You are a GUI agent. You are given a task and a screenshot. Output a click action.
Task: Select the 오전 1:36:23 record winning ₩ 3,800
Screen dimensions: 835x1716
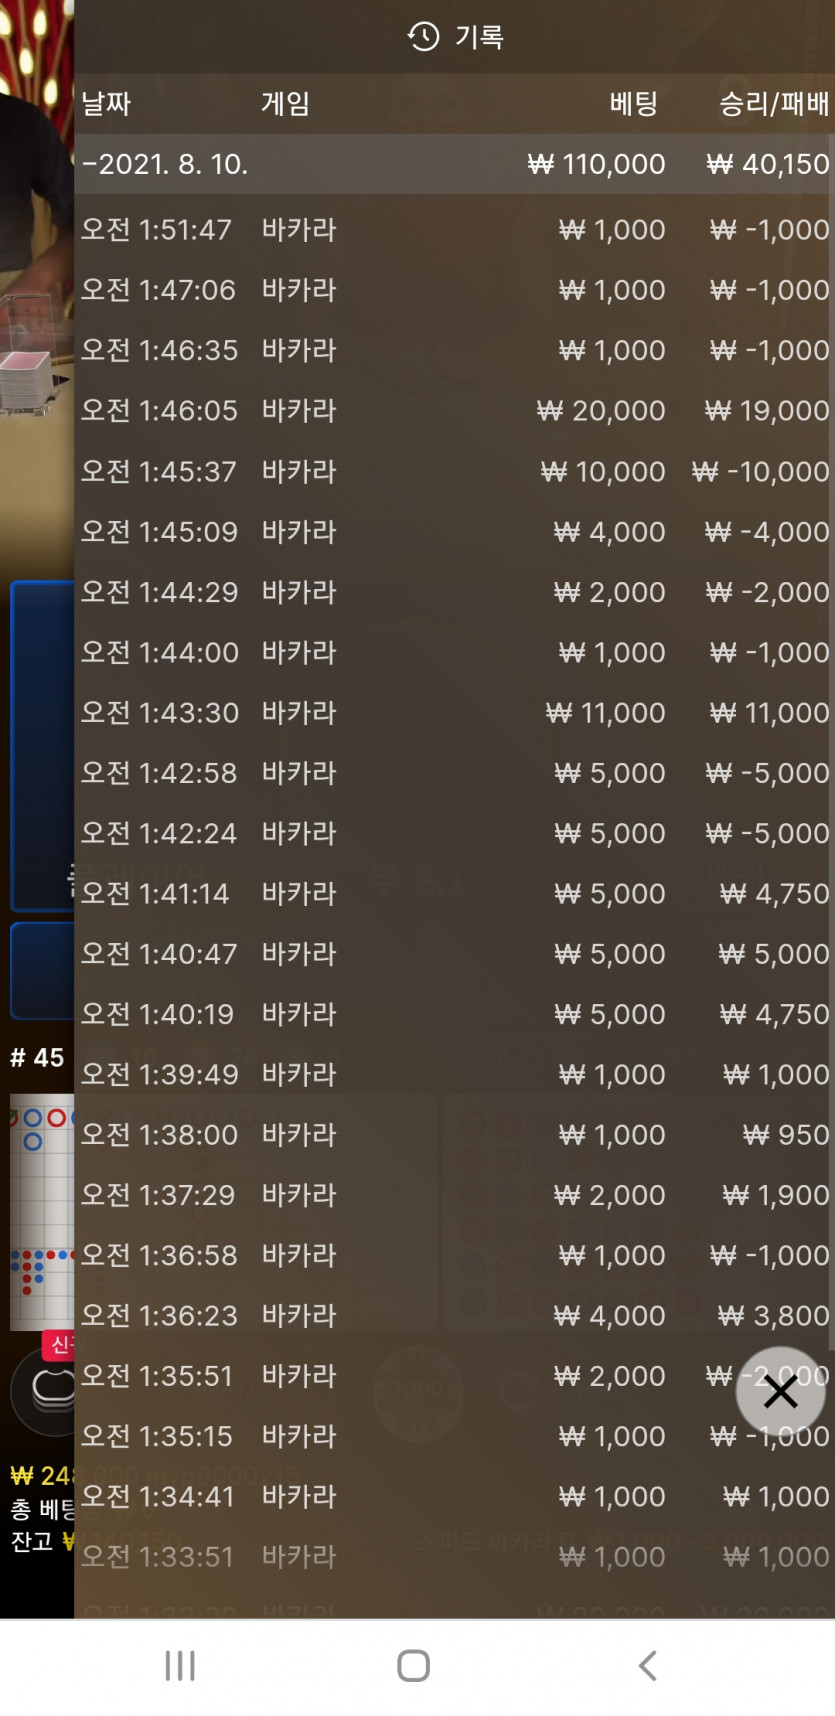click(454, 1316)
